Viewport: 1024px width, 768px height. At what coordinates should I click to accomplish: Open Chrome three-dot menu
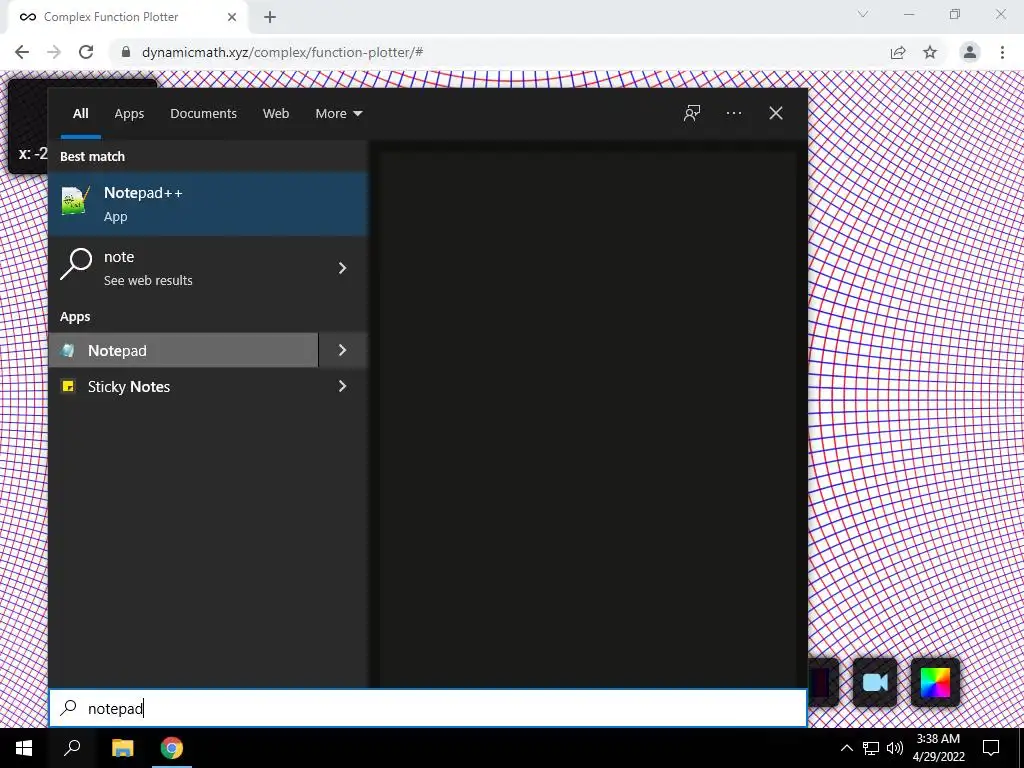pos(1002,52)
